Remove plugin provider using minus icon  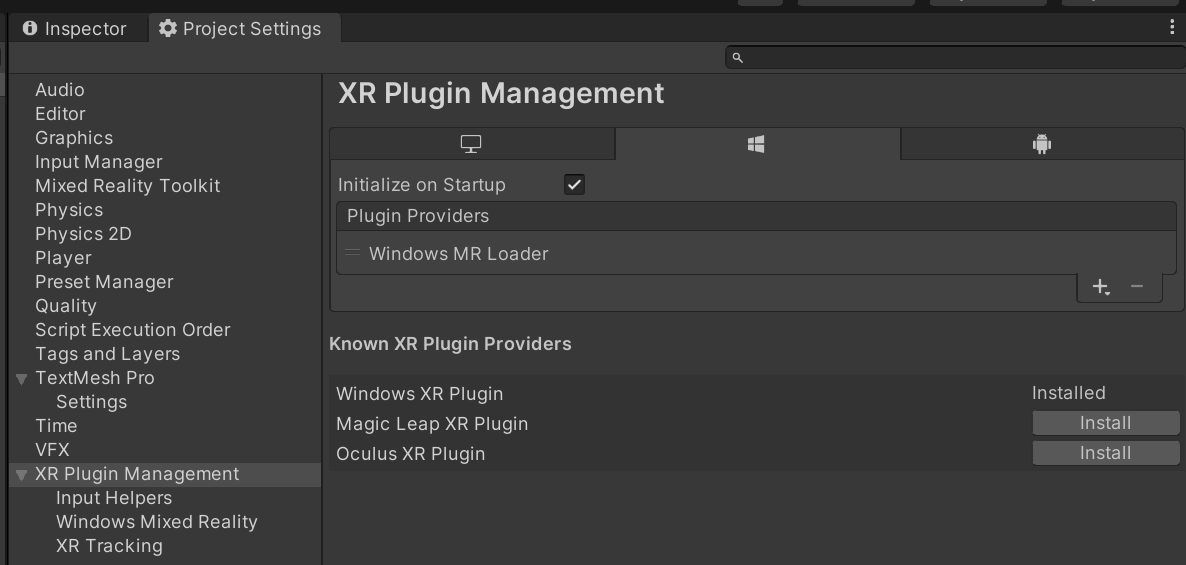tap(1136, 286)
